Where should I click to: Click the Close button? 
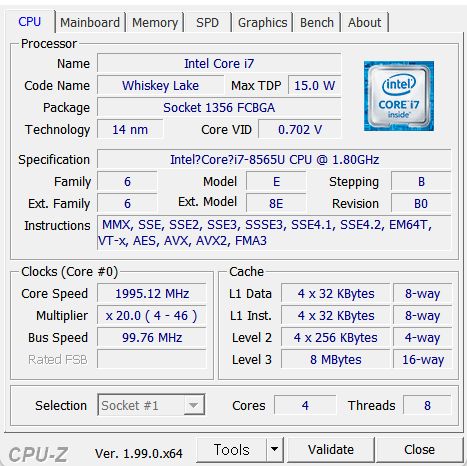click(419, 449)
